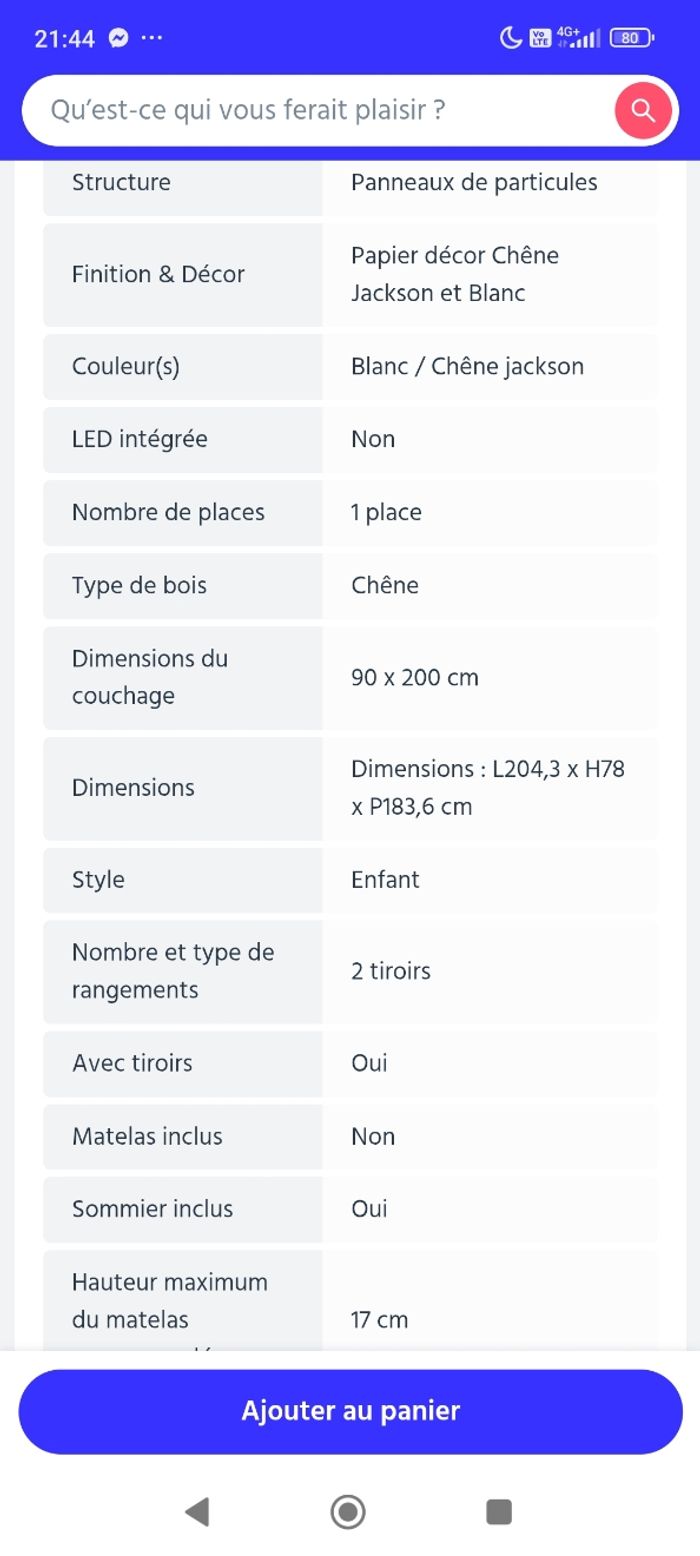The image size is (700, 1556).
Task: Tap the battery level indicator showing 80
Action: (x=630, y=37)
